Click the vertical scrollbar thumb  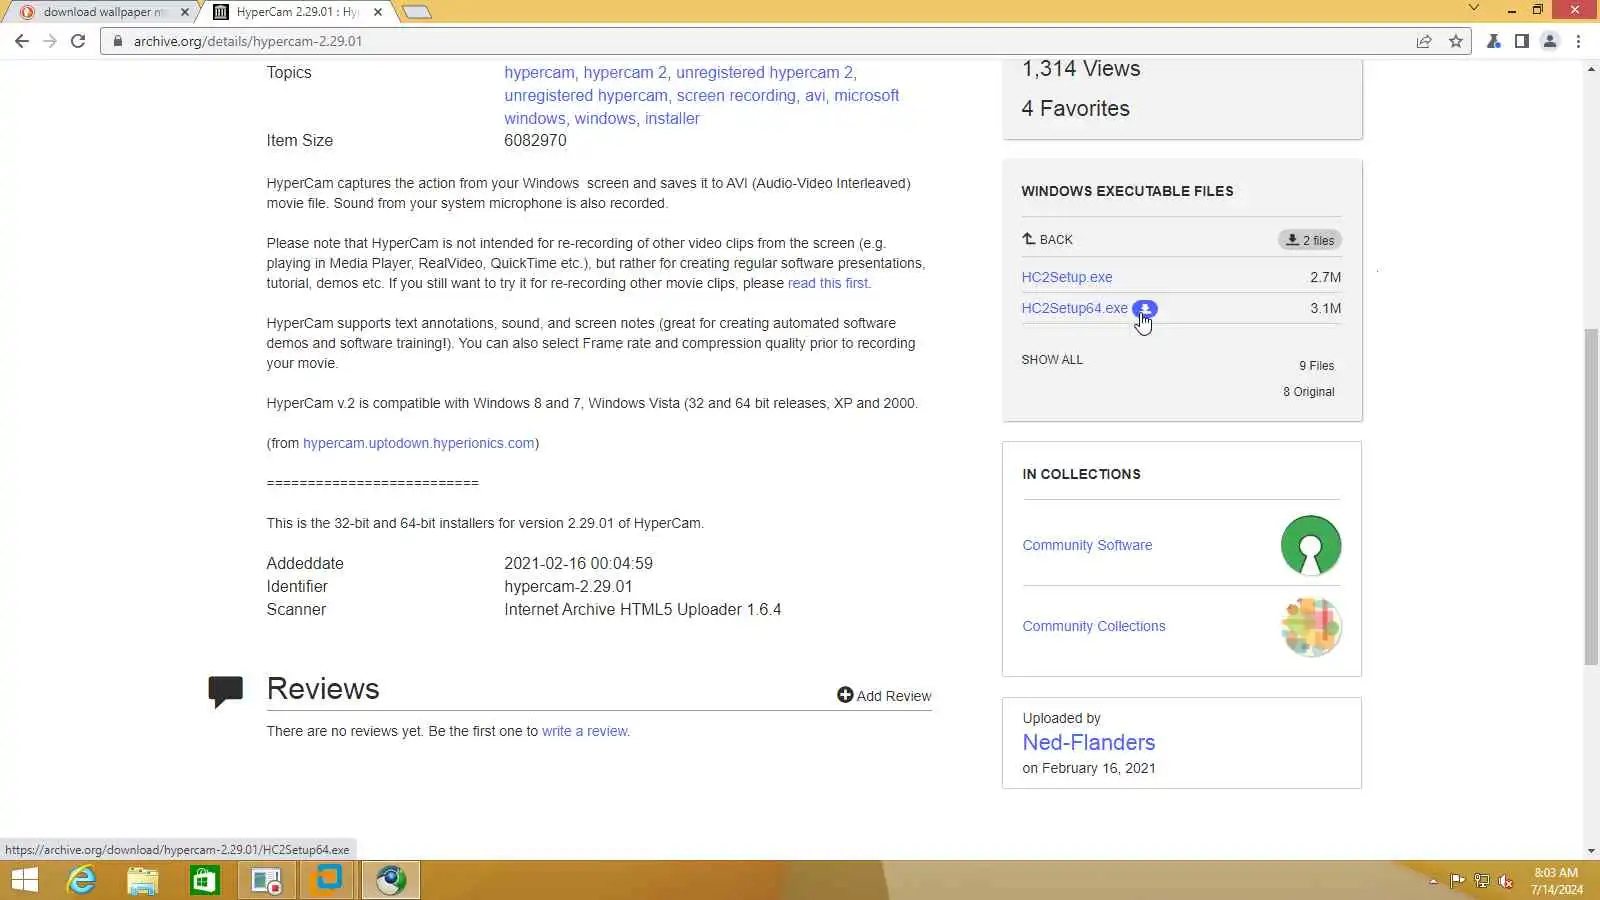pos(1591,497)
